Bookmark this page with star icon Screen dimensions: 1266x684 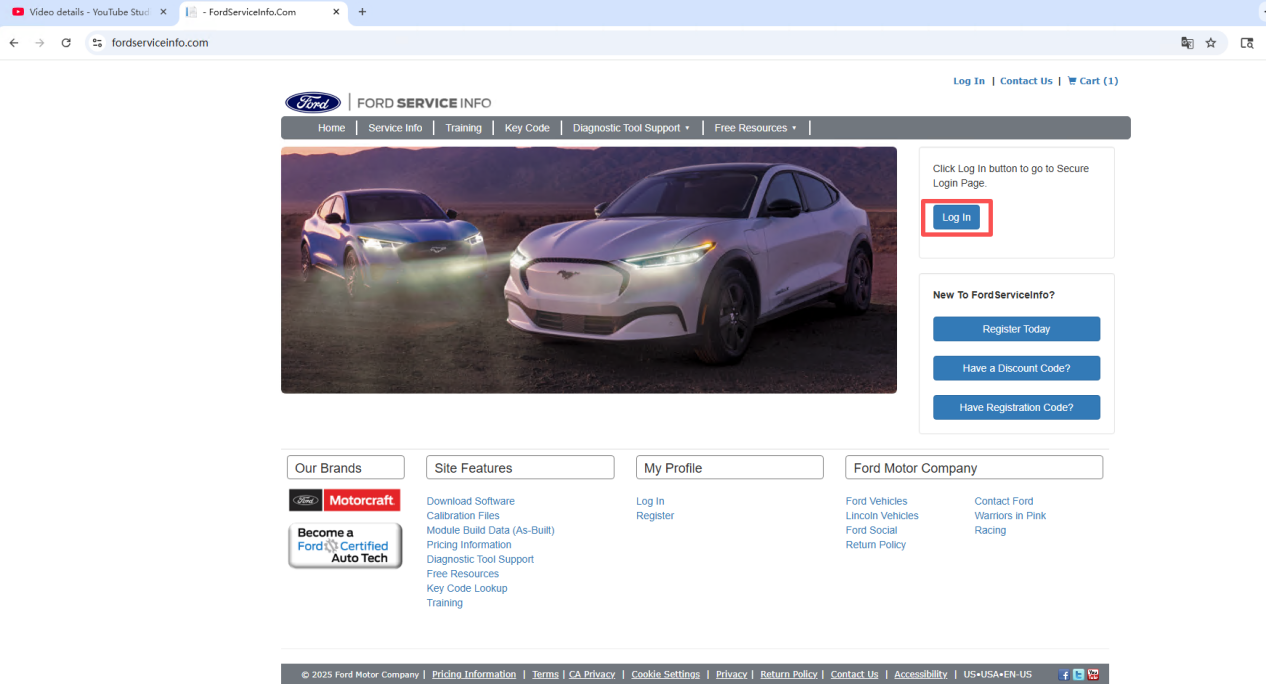(1211, 43)
